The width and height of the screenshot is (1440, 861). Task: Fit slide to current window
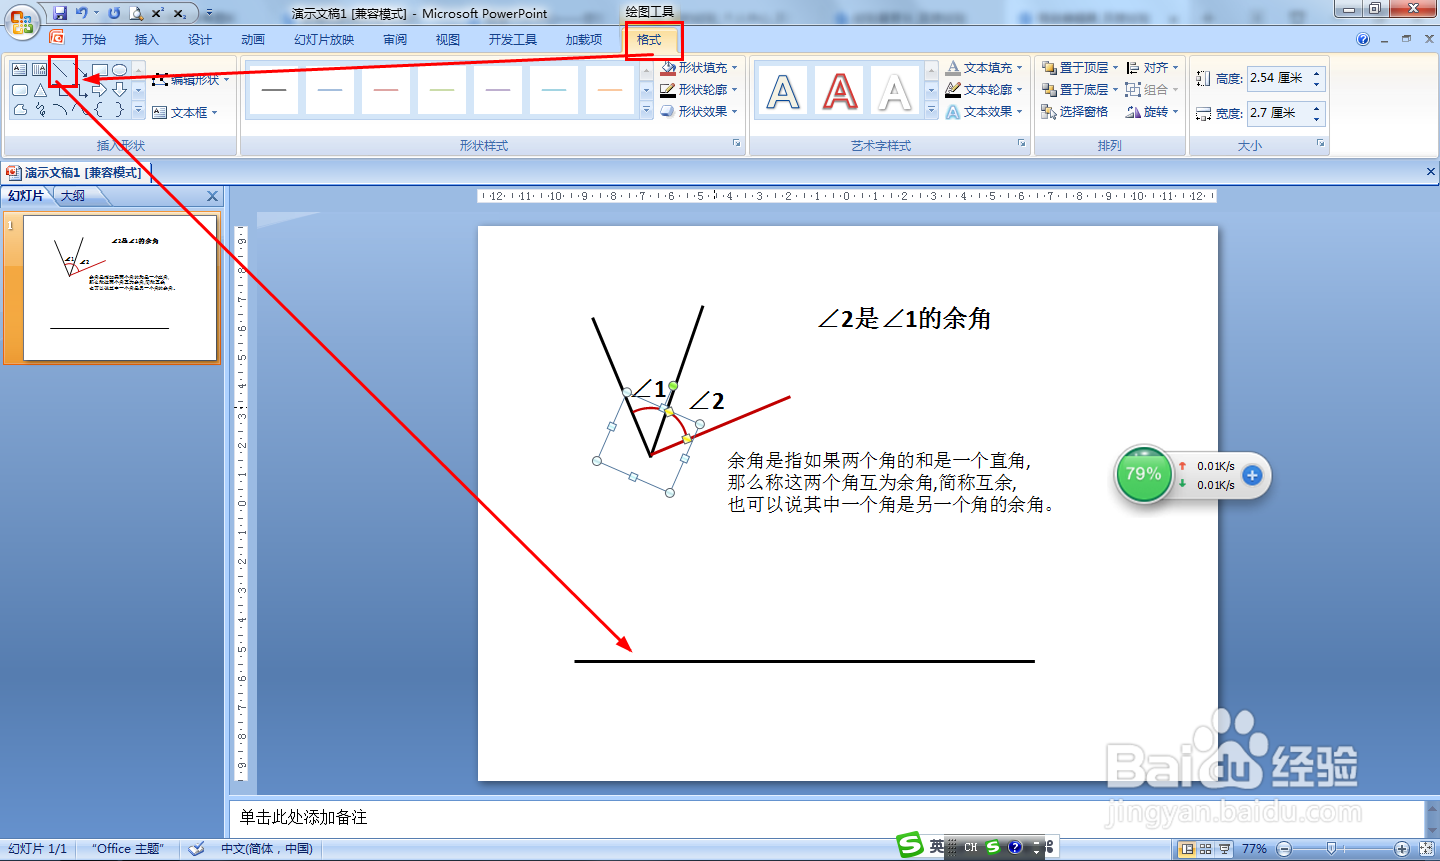click(x=1426, y=849)
